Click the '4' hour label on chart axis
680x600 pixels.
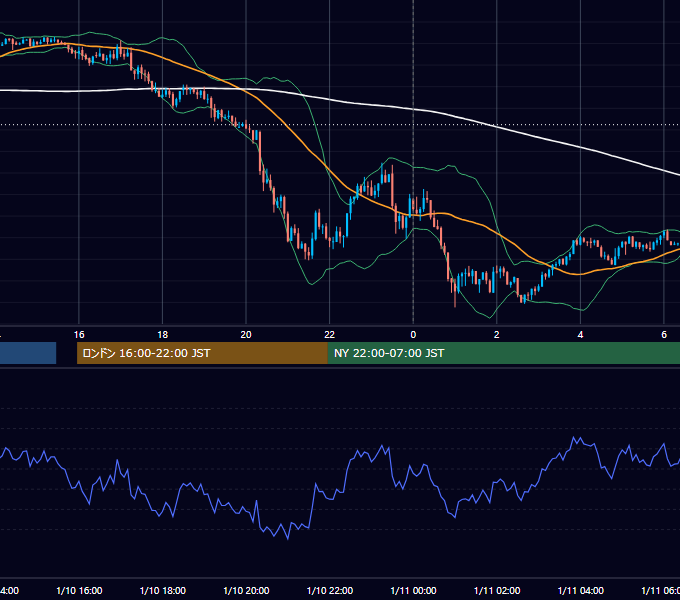[580, 335]
